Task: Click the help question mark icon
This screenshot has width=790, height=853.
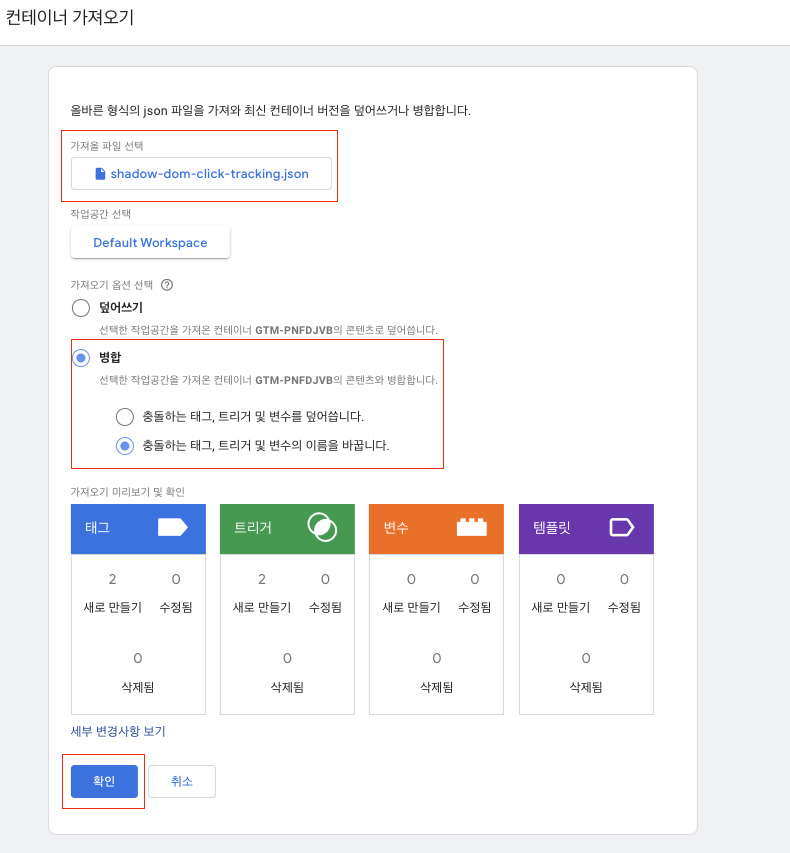Action: pos(167,285)
